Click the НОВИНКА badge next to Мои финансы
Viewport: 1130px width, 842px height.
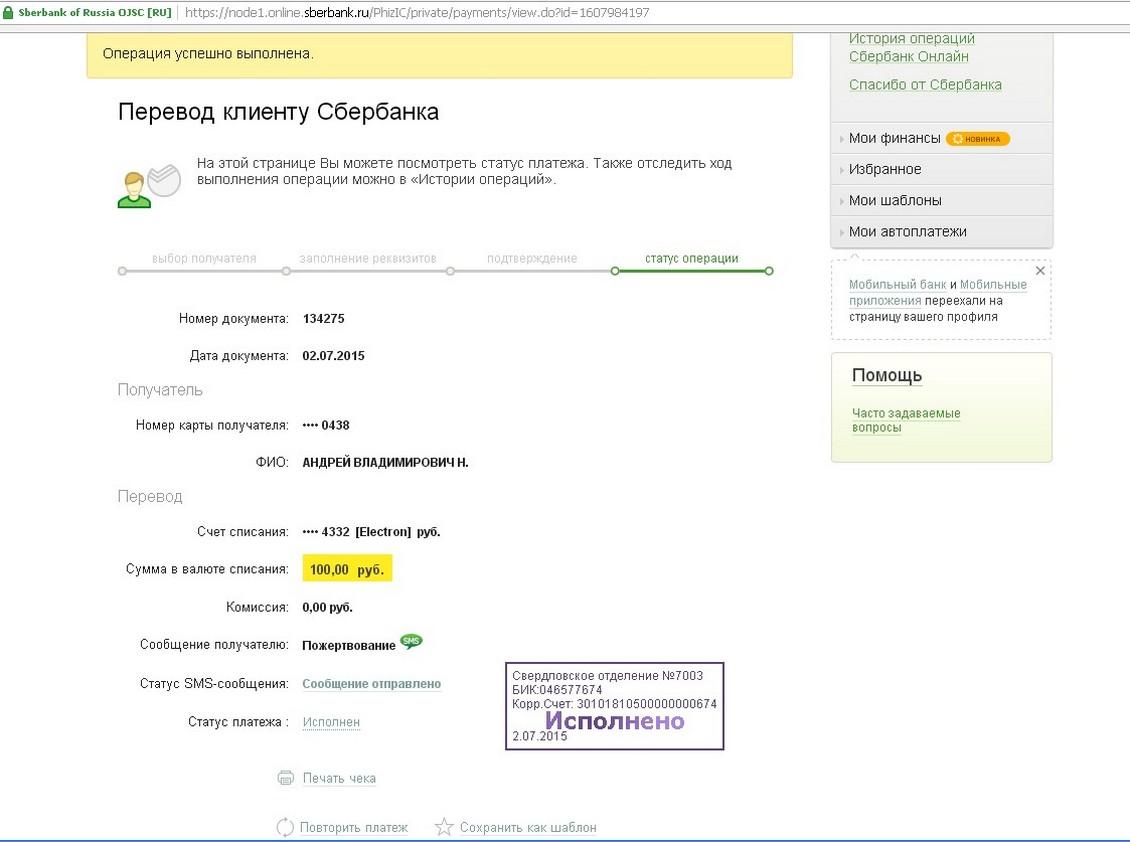point(978,138)
